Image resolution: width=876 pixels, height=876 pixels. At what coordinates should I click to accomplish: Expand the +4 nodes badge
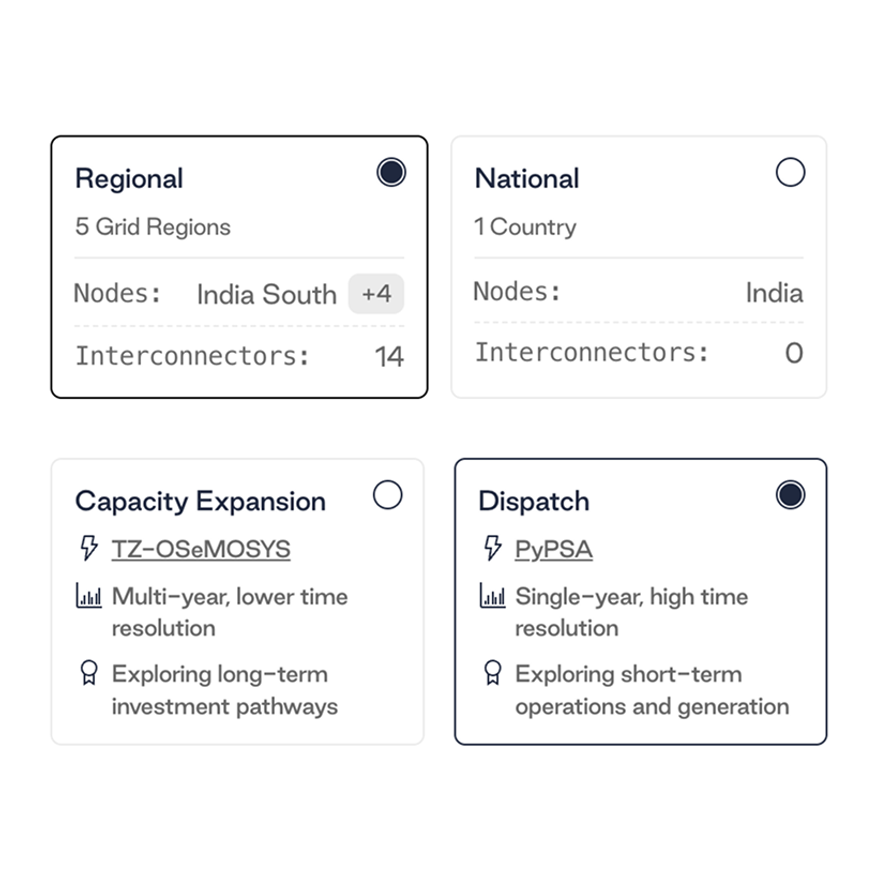376,294
